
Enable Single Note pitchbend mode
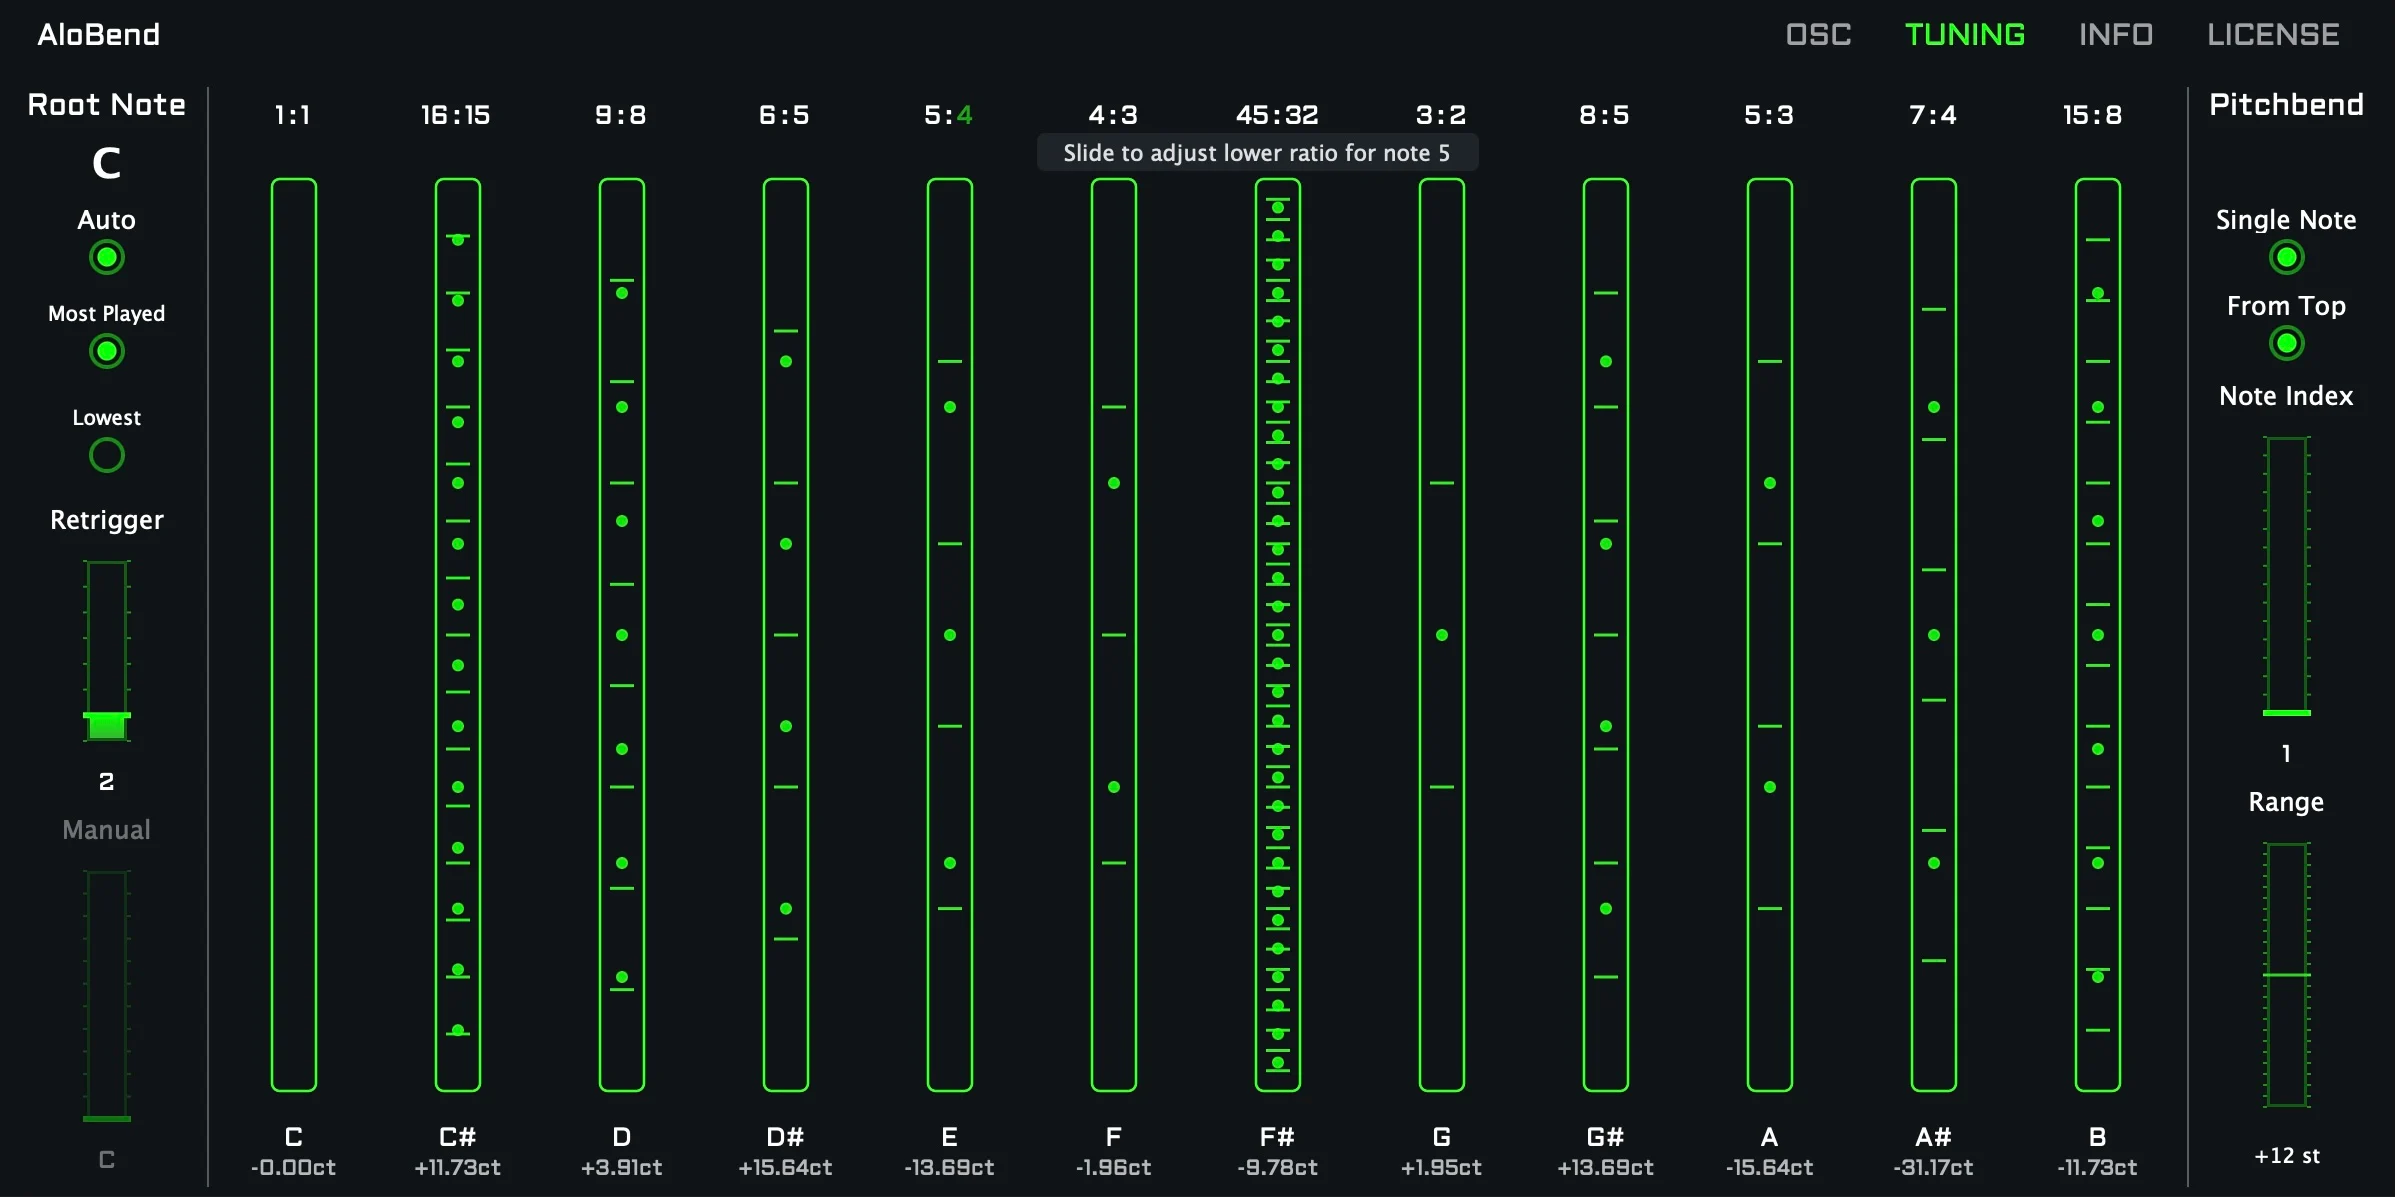2287,257
